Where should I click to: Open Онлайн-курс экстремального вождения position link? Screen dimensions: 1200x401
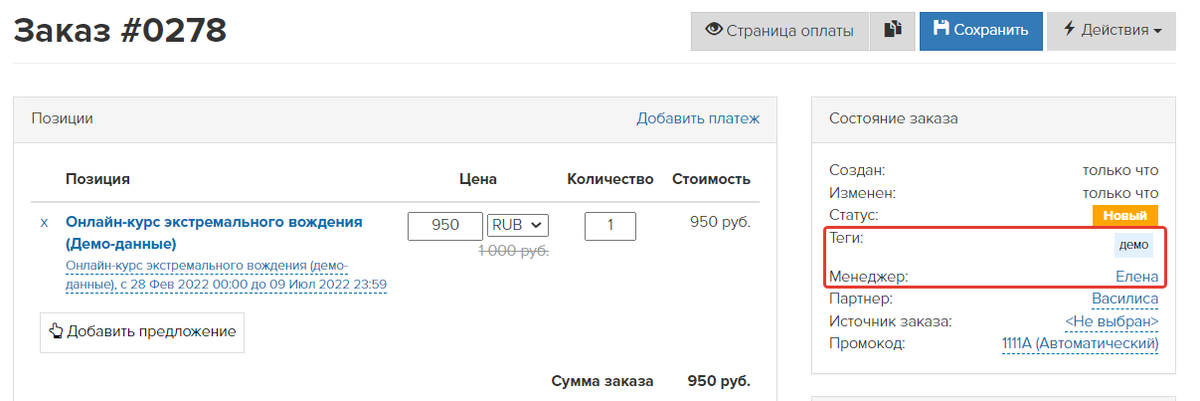(x=214, y=232)
